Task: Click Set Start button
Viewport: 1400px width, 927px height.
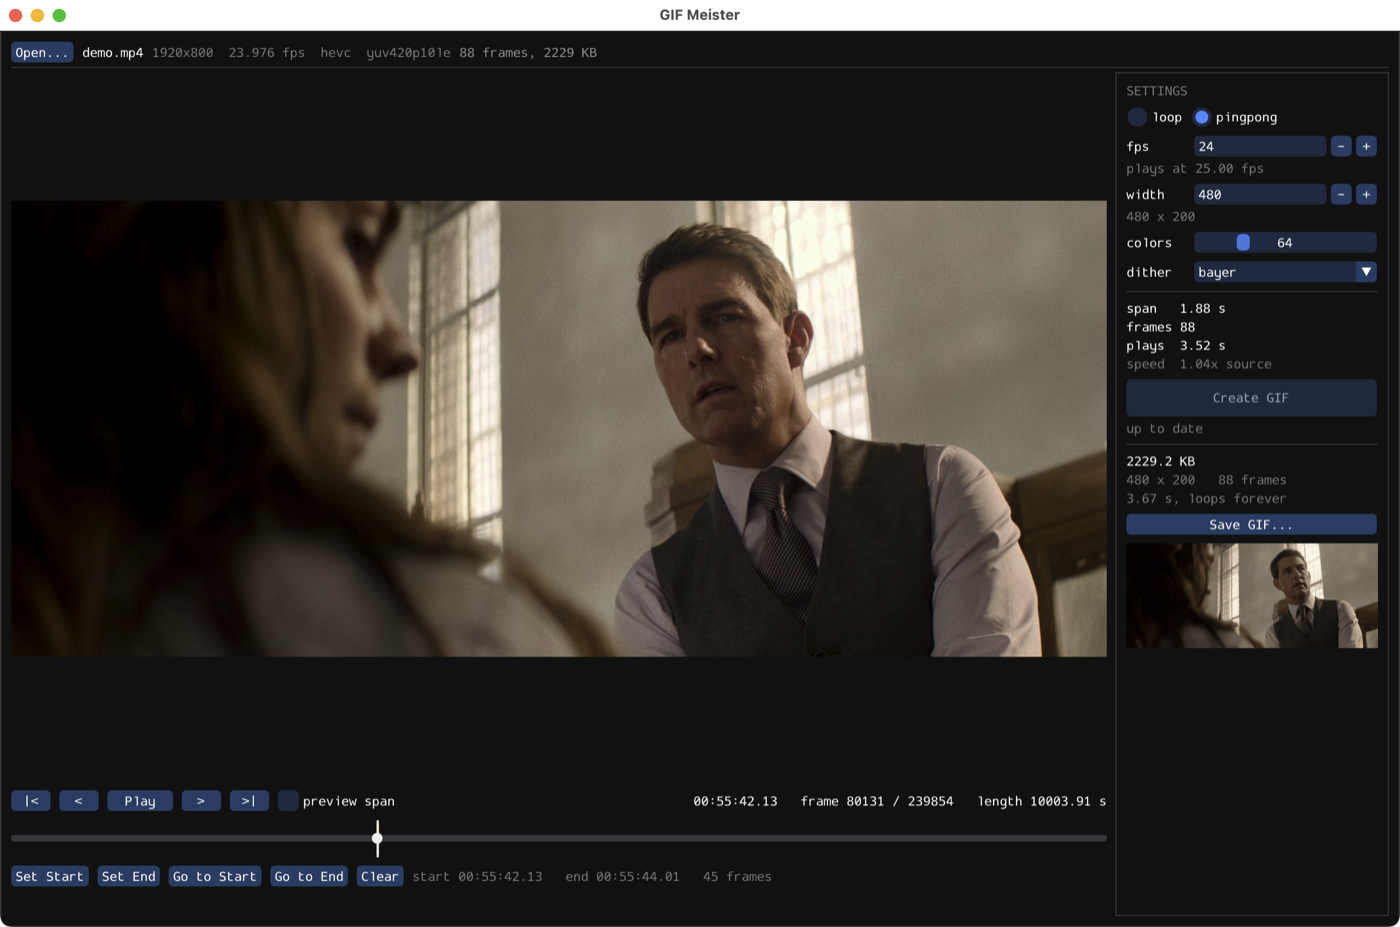Action: (50, 876)
